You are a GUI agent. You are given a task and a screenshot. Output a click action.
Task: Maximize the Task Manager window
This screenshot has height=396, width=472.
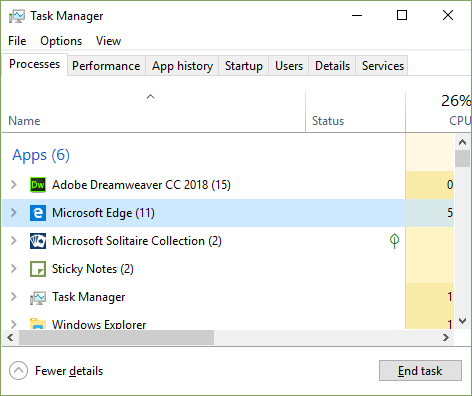pyautogui.click(x=402, y=15)
